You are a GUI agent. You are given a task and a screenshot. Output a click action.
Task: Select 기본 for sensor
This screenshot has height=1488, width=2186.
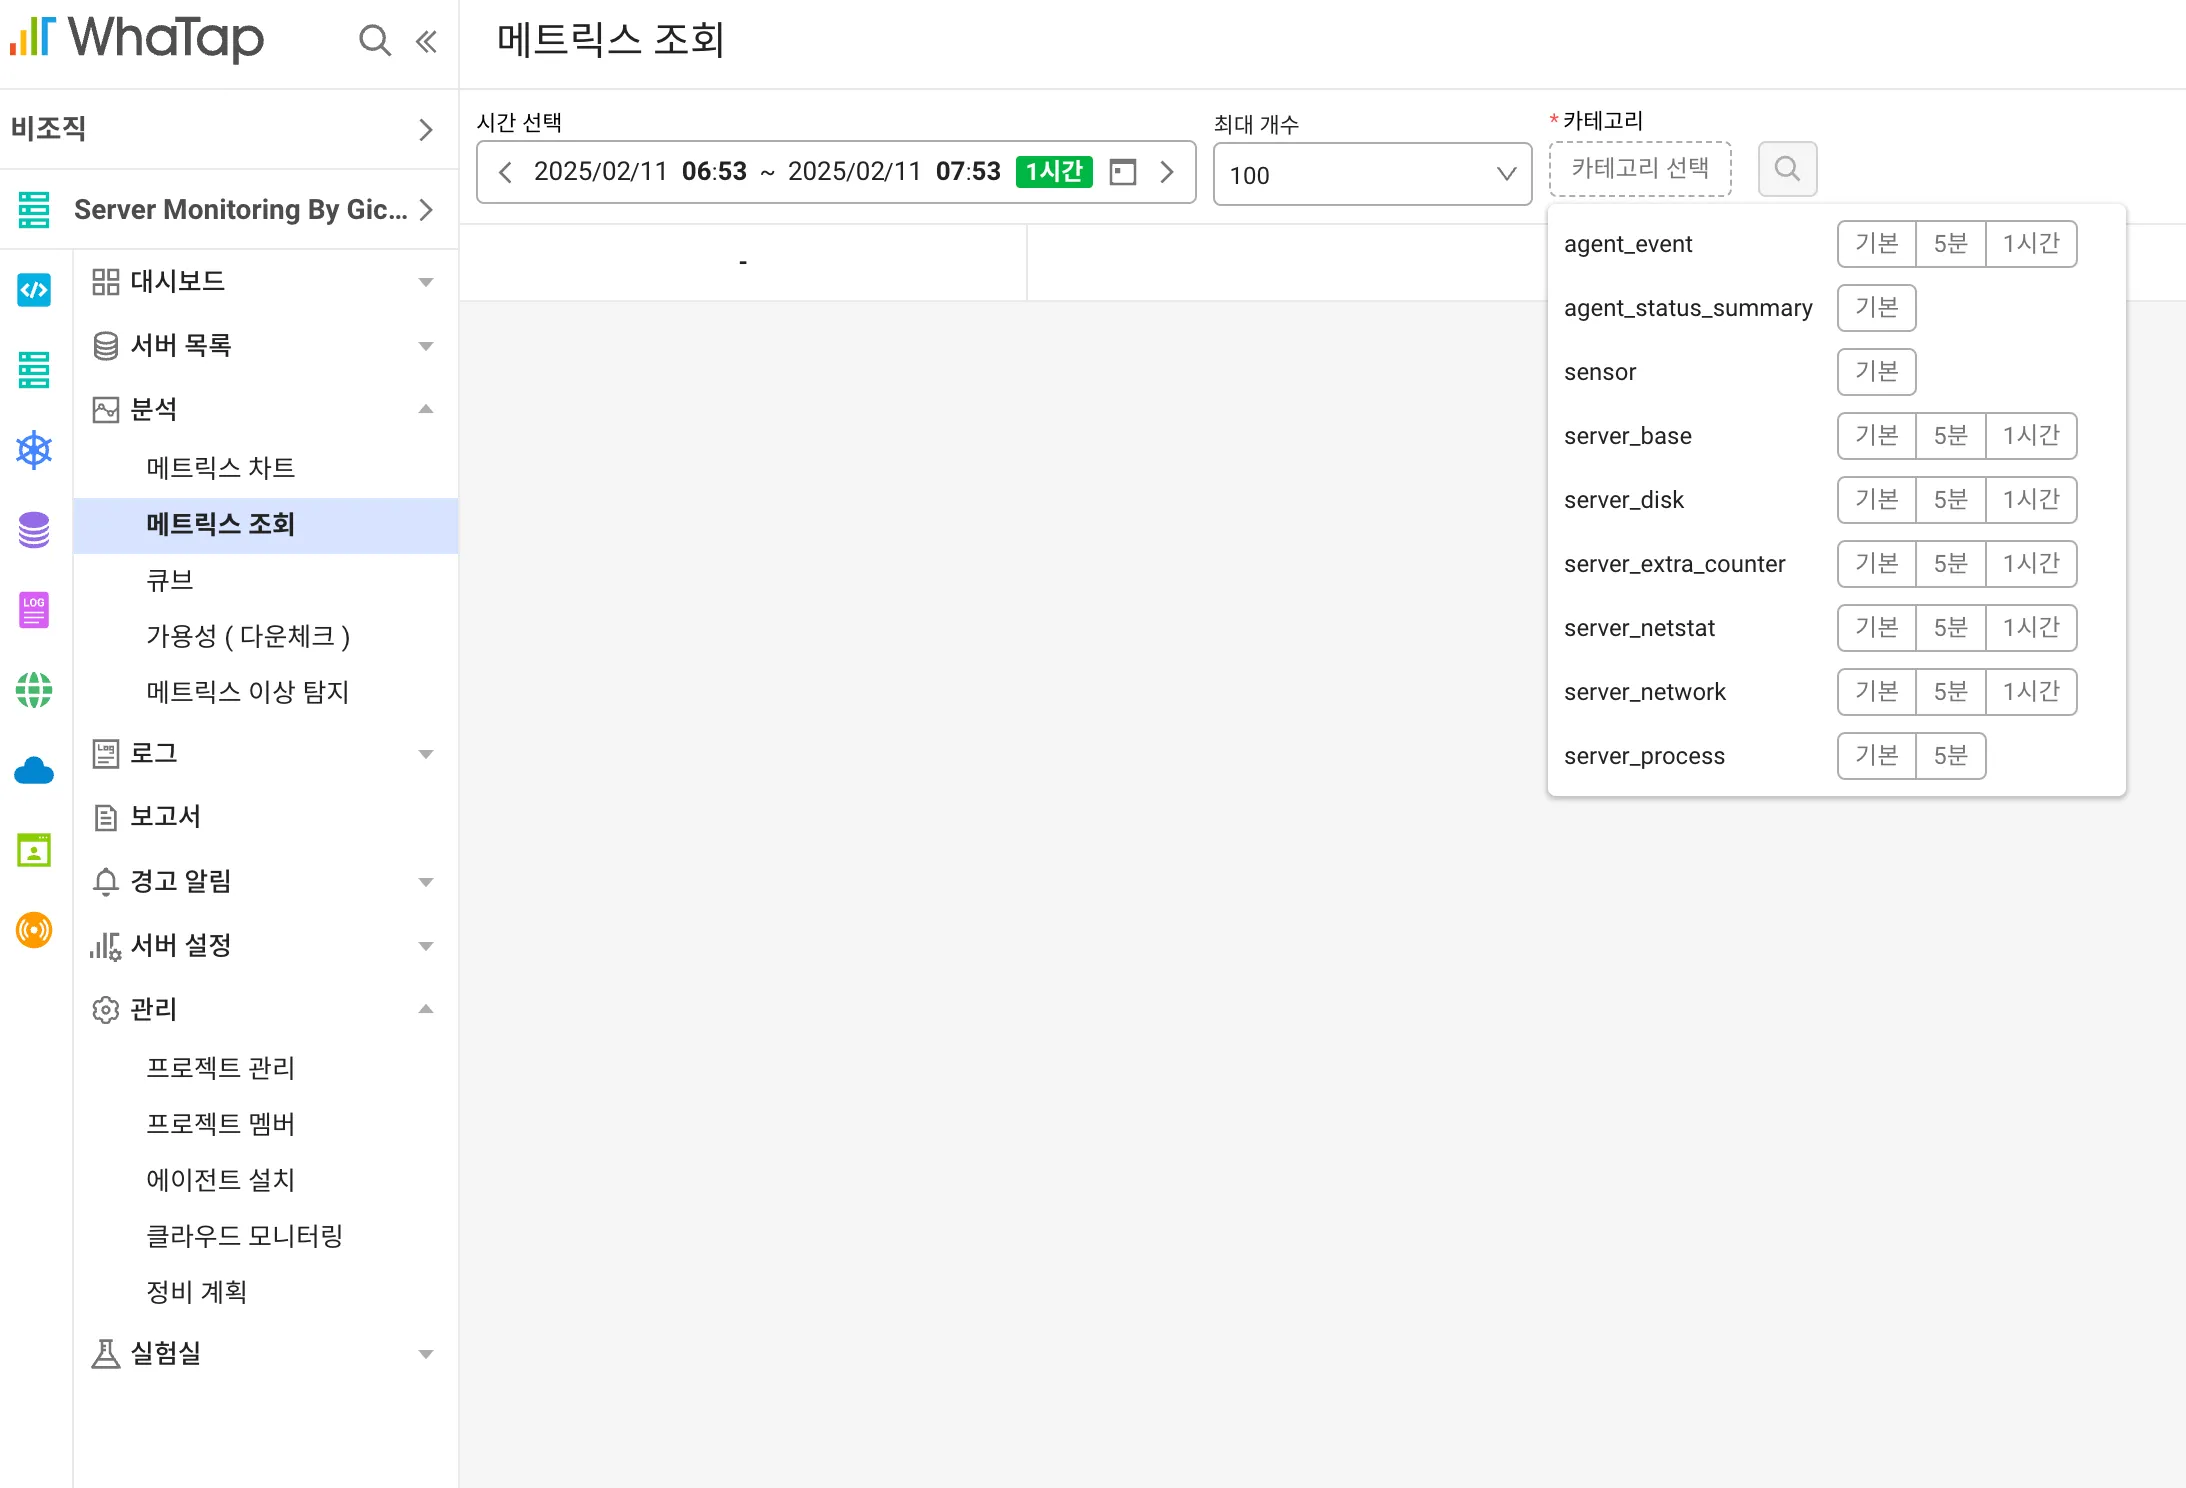tap(1877, 372)
